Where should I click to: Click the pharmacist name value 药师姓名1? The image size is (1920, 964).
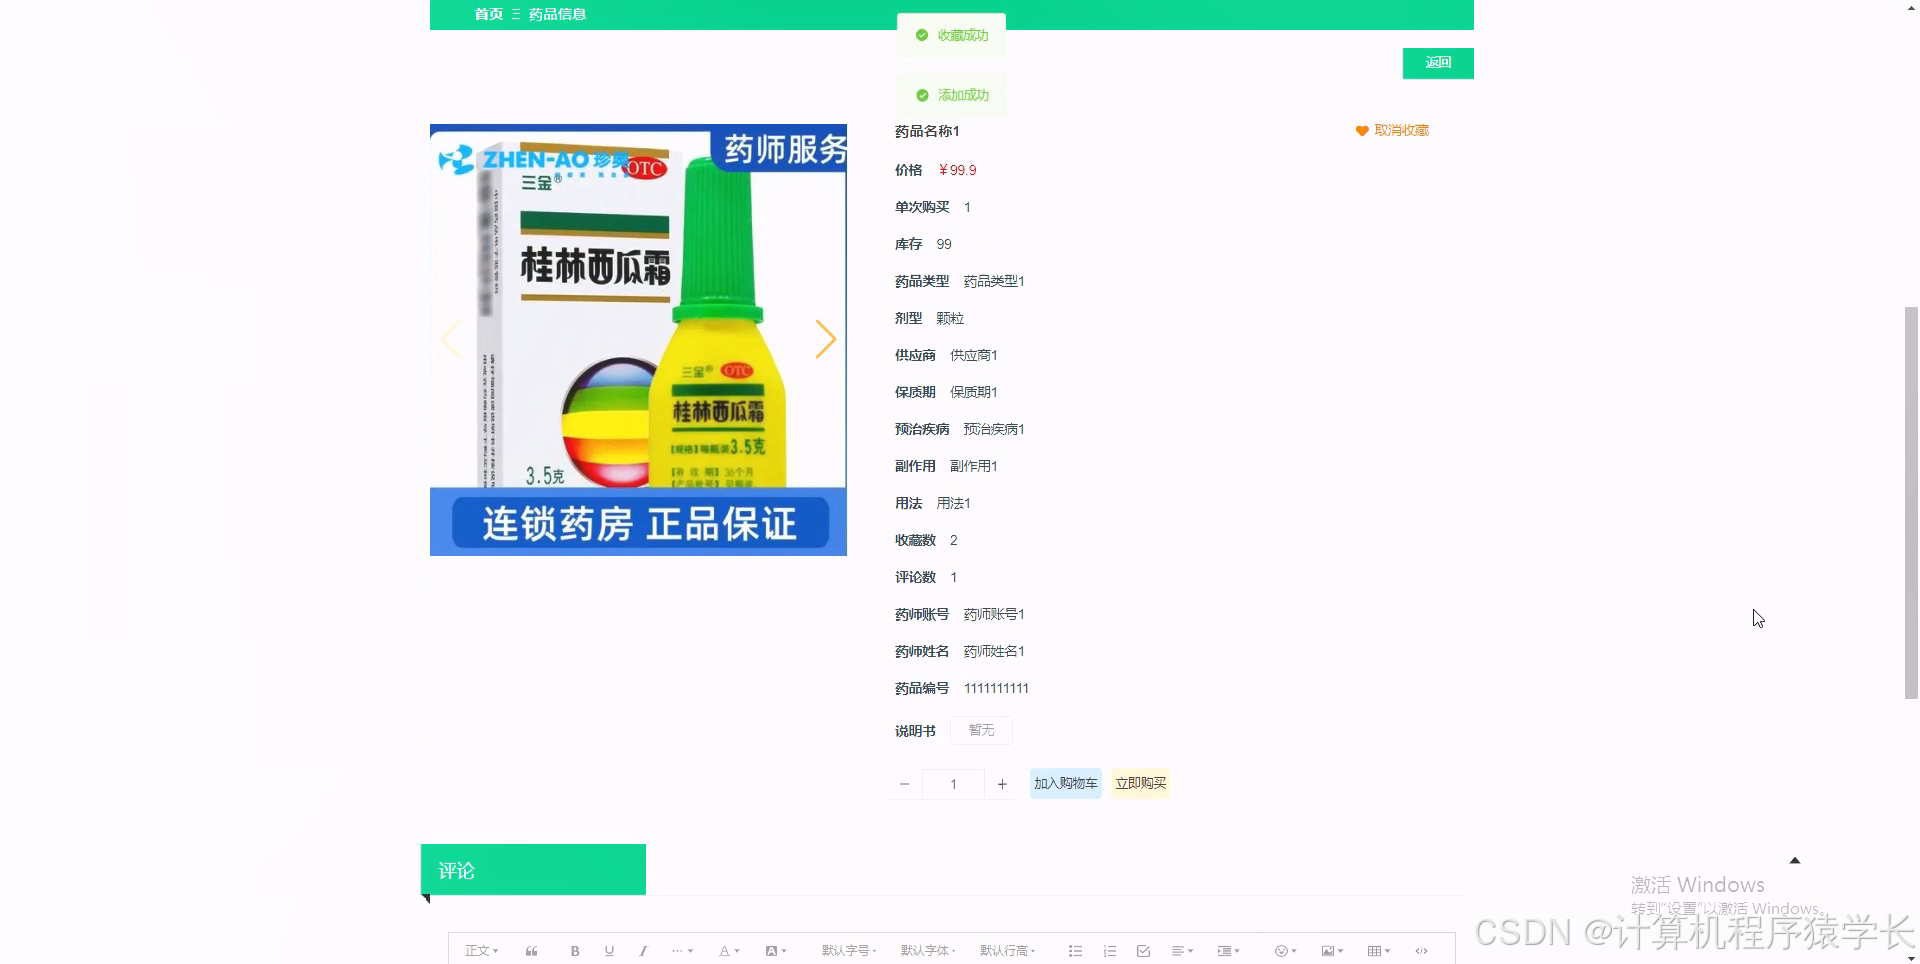pos(993,651)
